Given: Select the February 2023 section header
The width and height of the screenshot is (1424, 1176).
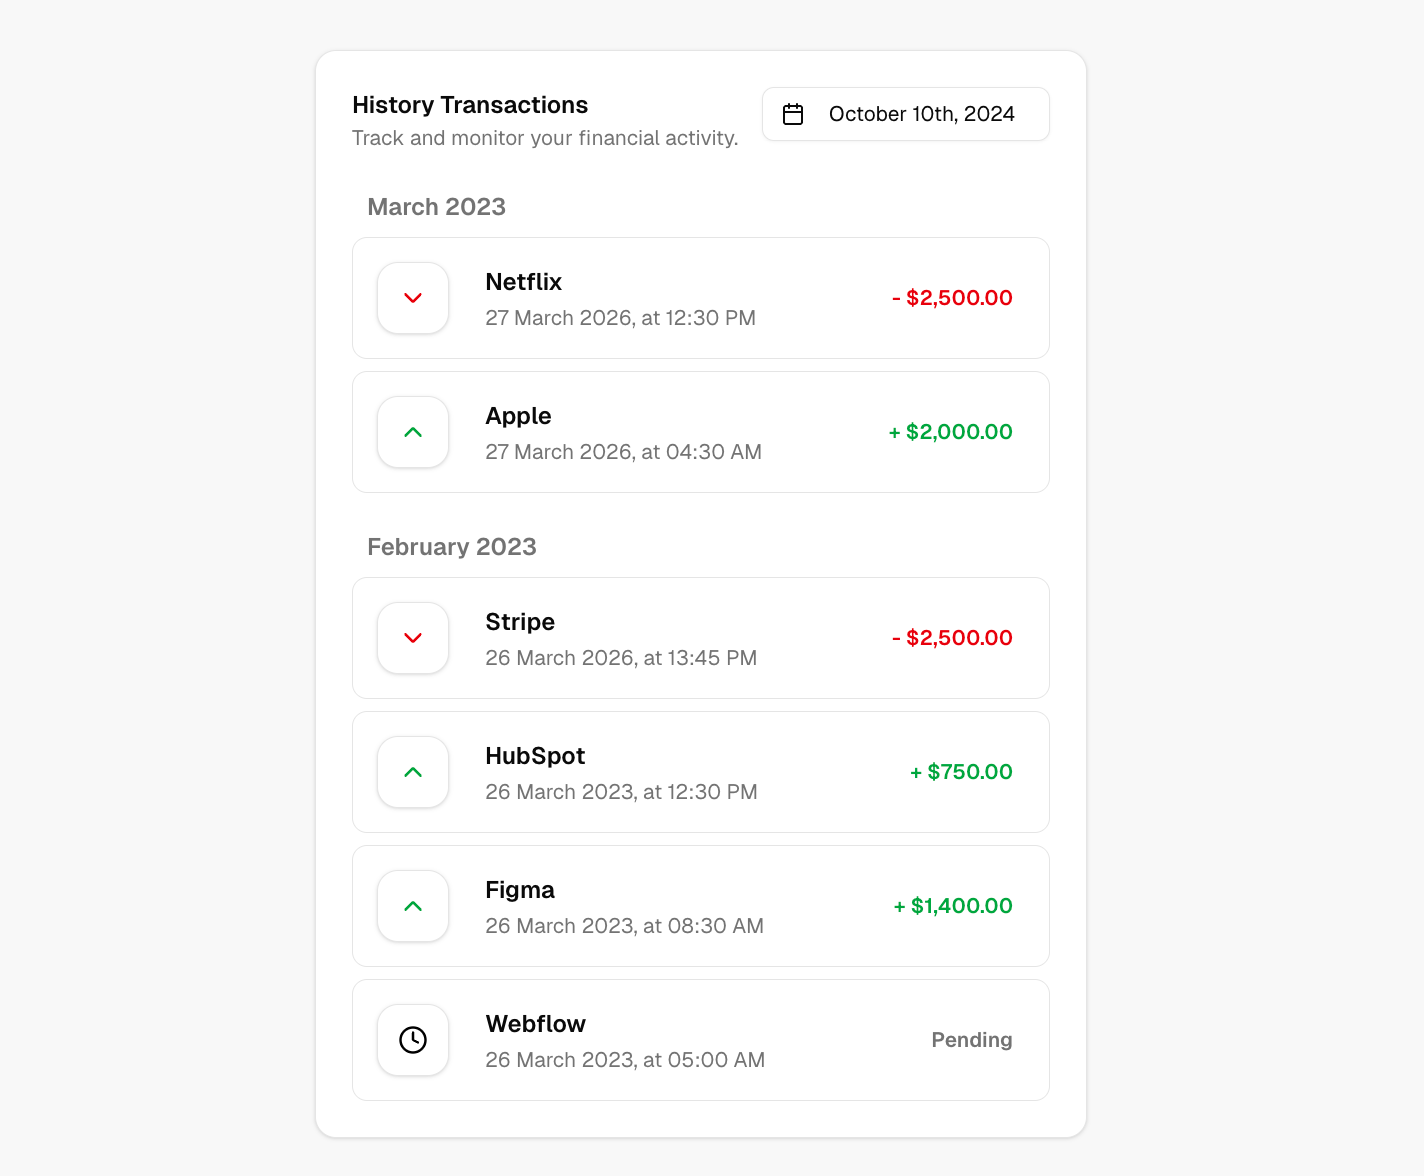Looking at the screenshot, I should click(x=451, y=547).
